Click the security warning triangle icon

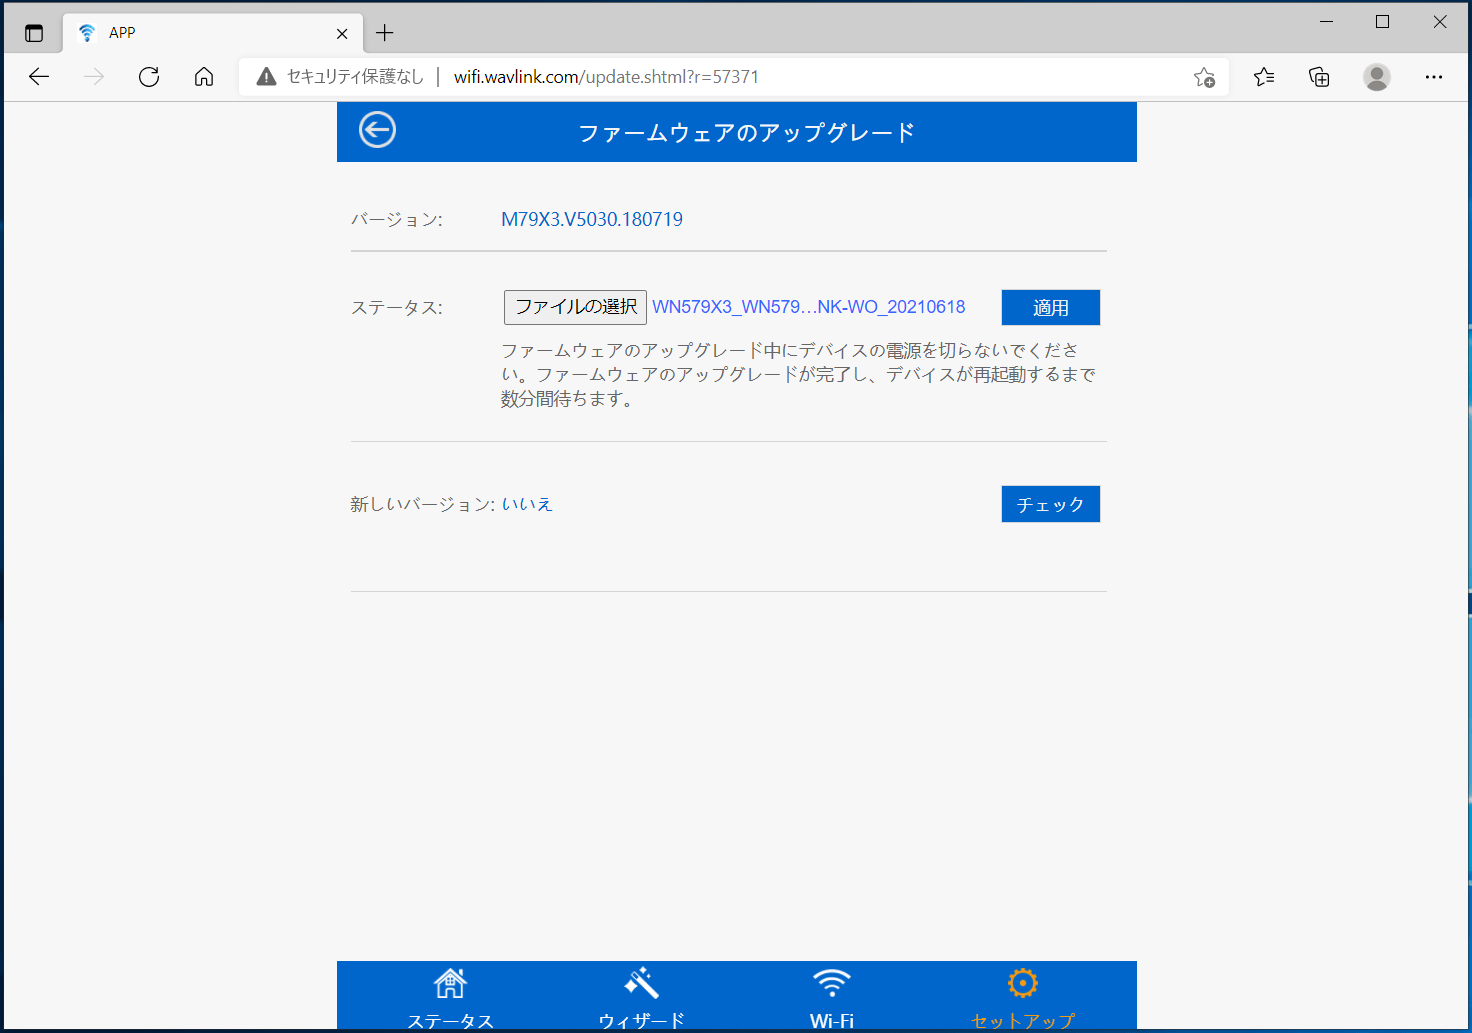(x=266, y=77)
